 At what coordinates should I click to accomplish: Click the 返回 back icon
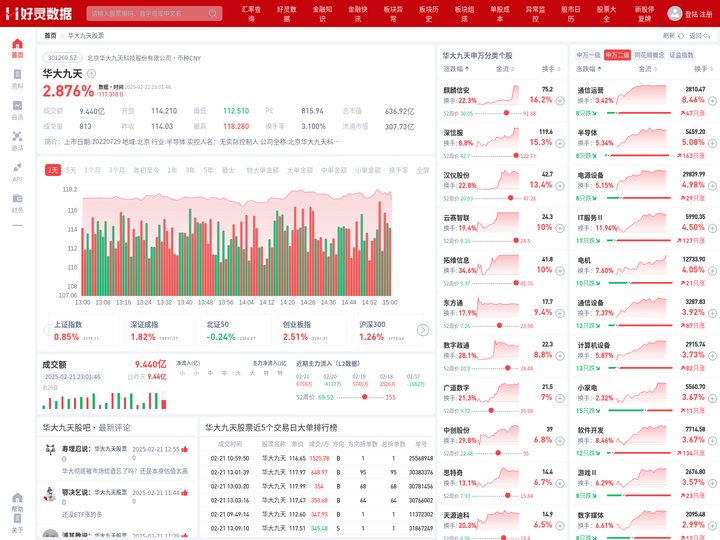707,36
